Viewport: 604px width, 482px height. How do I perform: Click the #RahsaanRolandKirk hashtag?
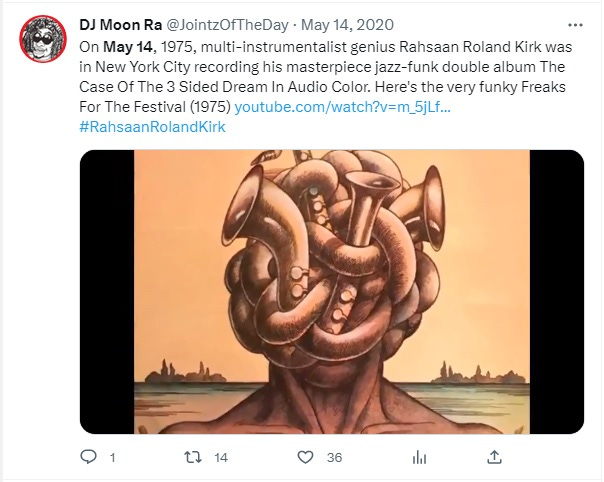pyautogui.click(x=152, y=127)
